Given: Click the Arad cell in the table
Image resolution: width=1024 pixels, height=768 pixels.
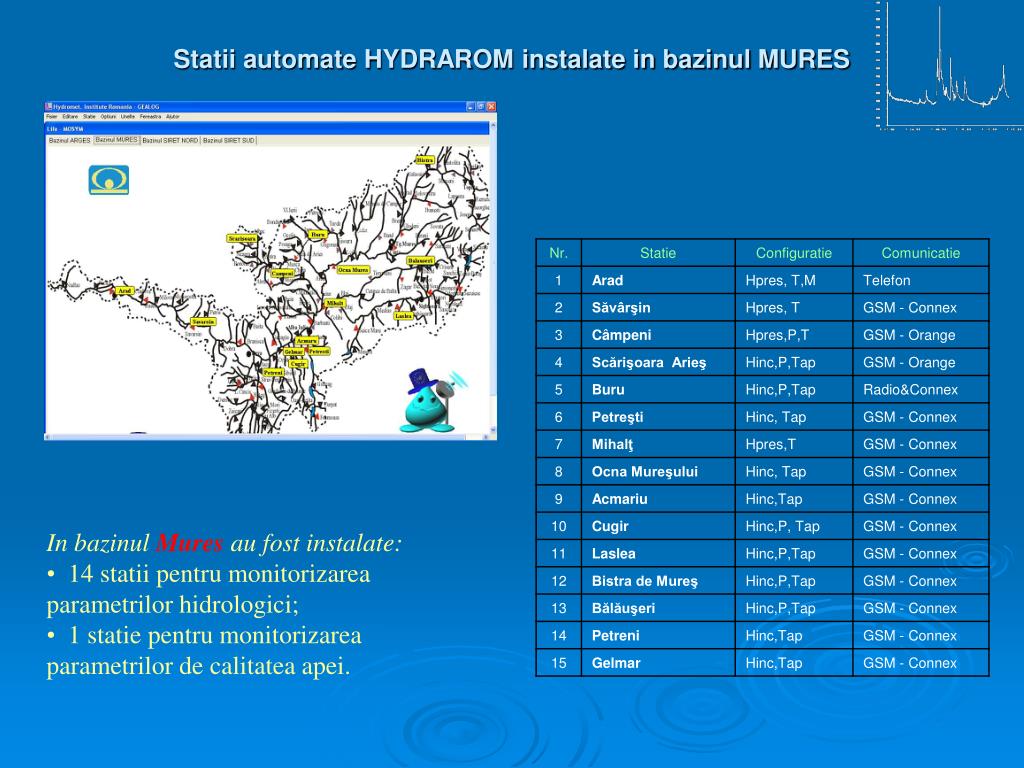Looking at the screenshot, I should tap(658, 280).
